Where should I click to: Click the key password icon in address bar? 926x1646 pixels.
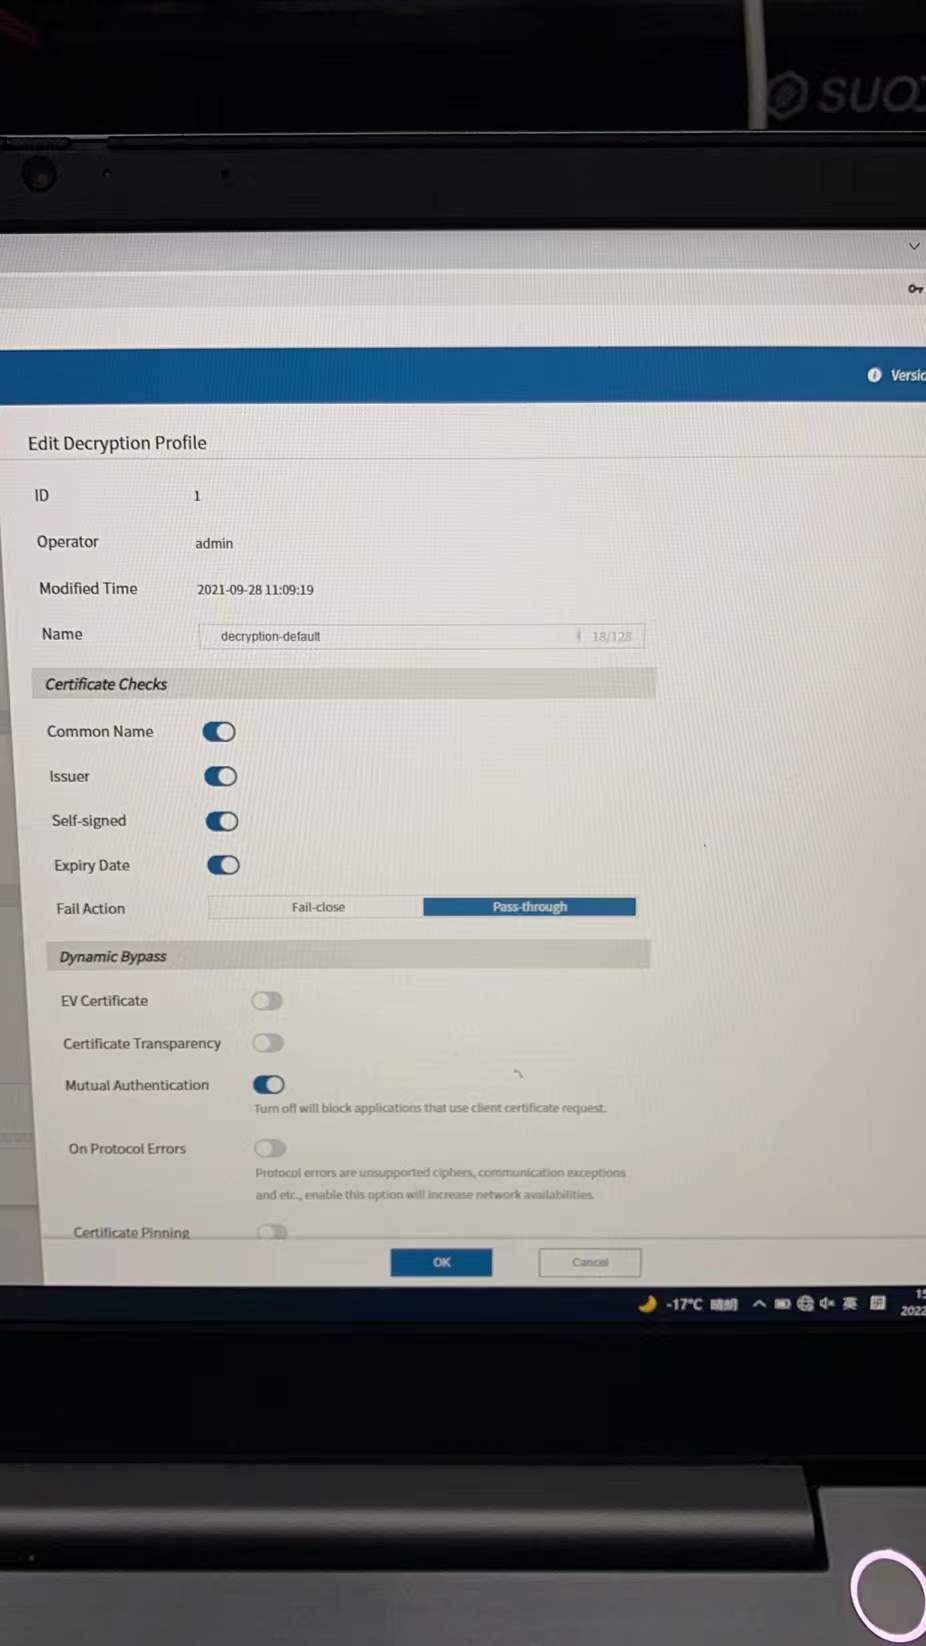(x=914, y=289)
